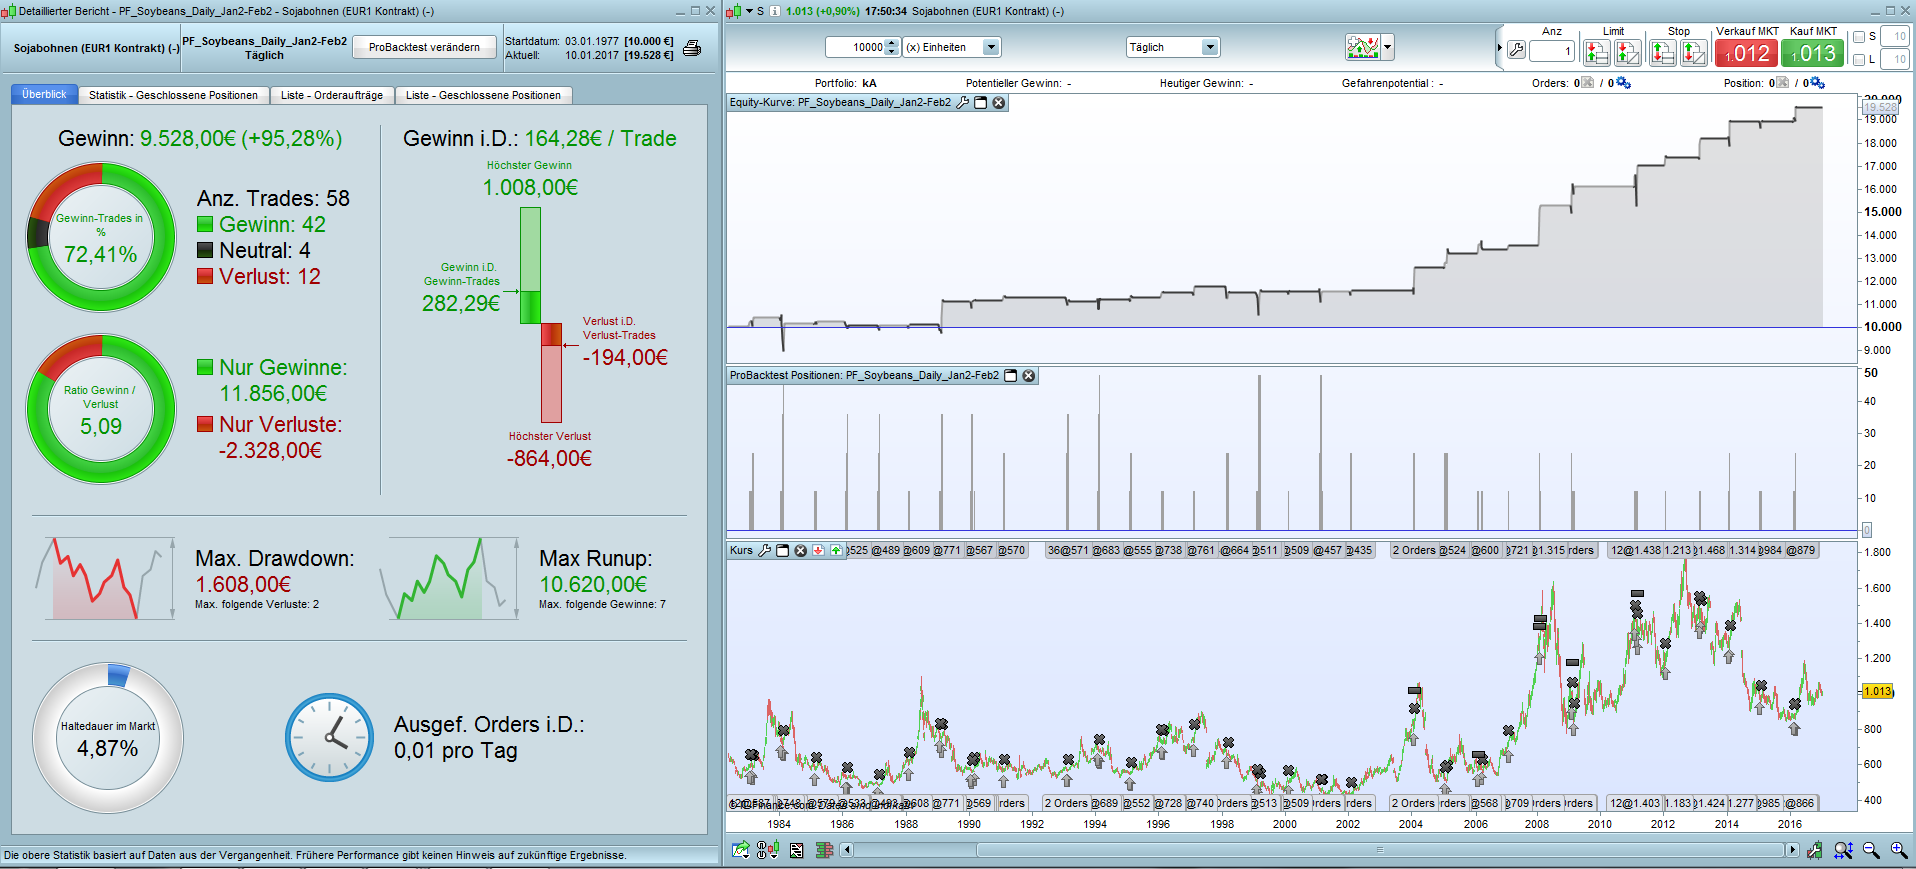
Task: Expand the indicator button dropdown arrow
Action: pyautogui.click(x=1387, y=47)
